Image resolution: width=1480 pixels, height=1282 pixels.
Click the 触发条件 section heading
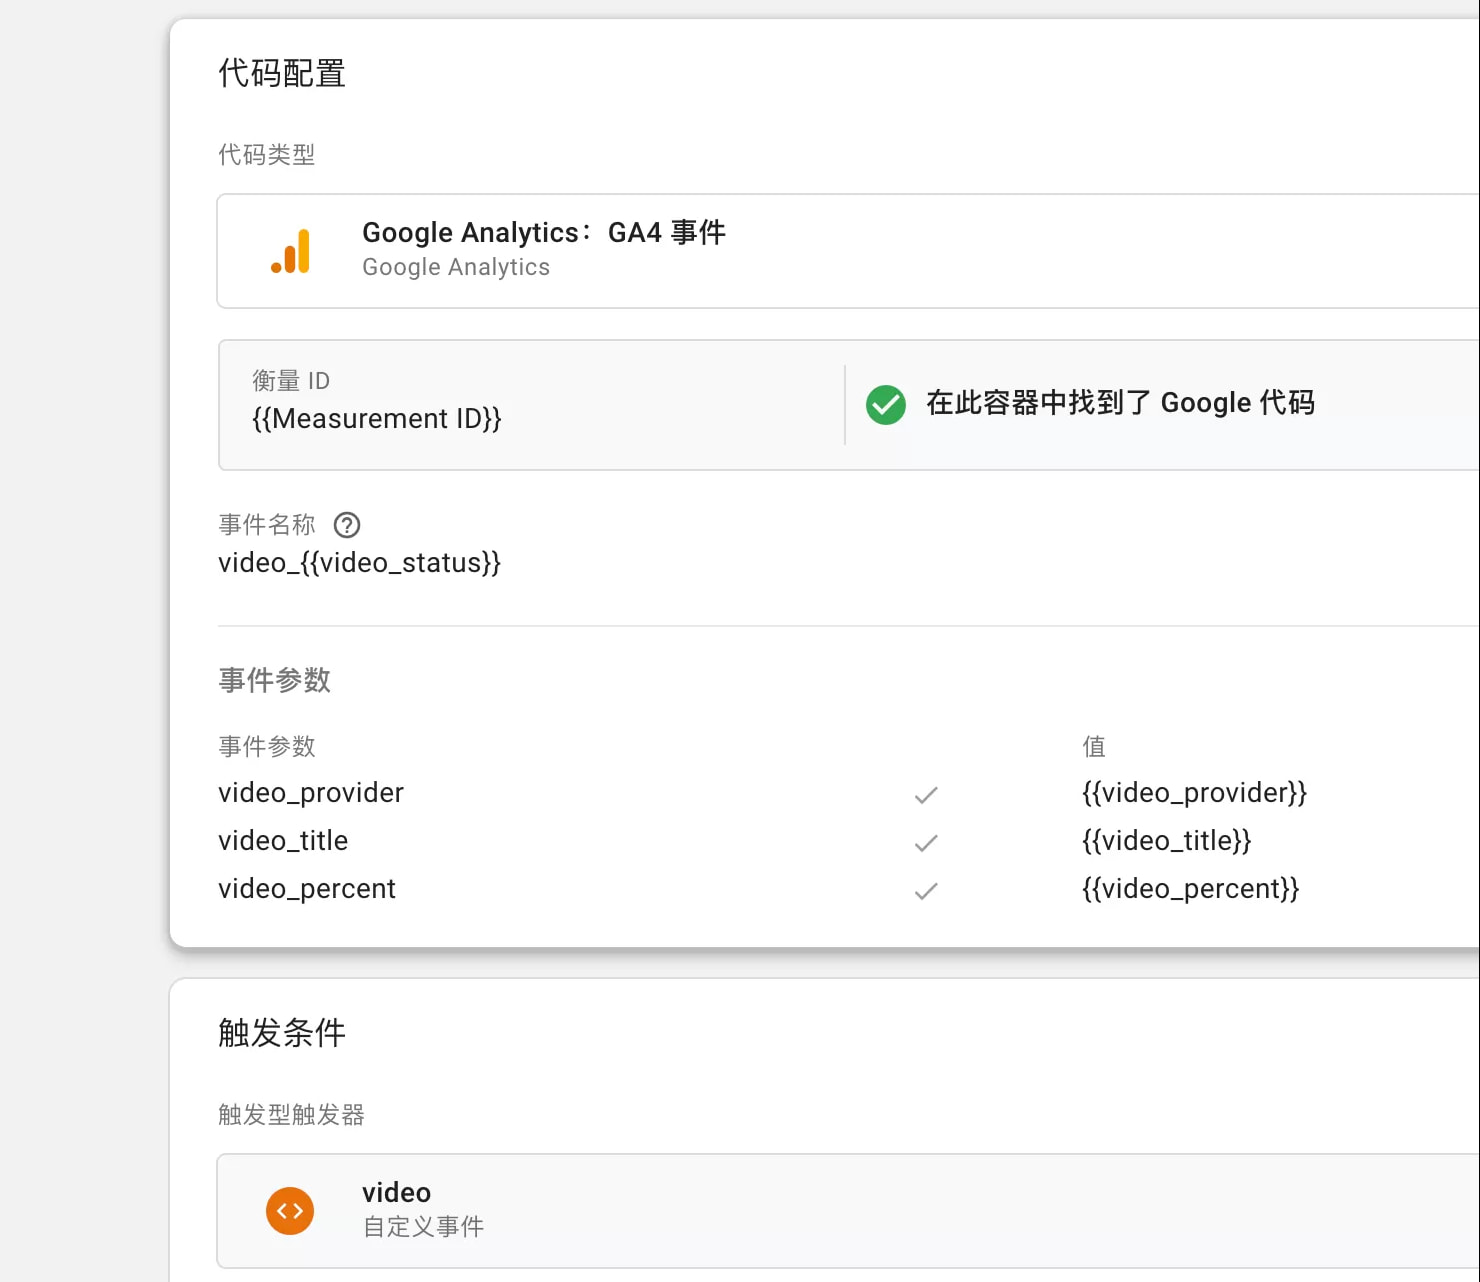pyautogui.click(x=282, y=1032)
